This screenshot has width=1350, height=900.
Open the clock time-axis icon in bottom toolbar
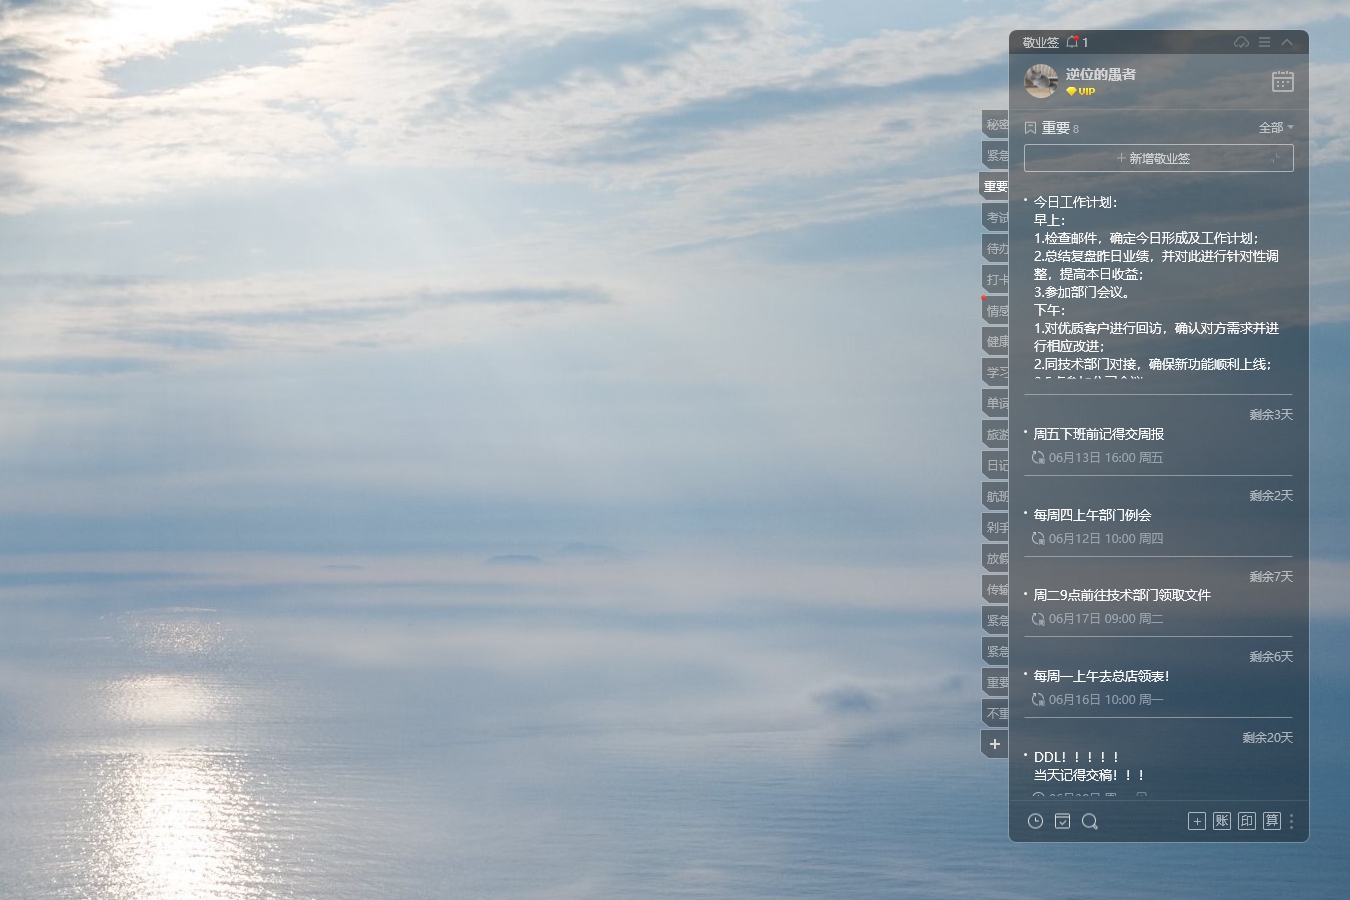1035,821
